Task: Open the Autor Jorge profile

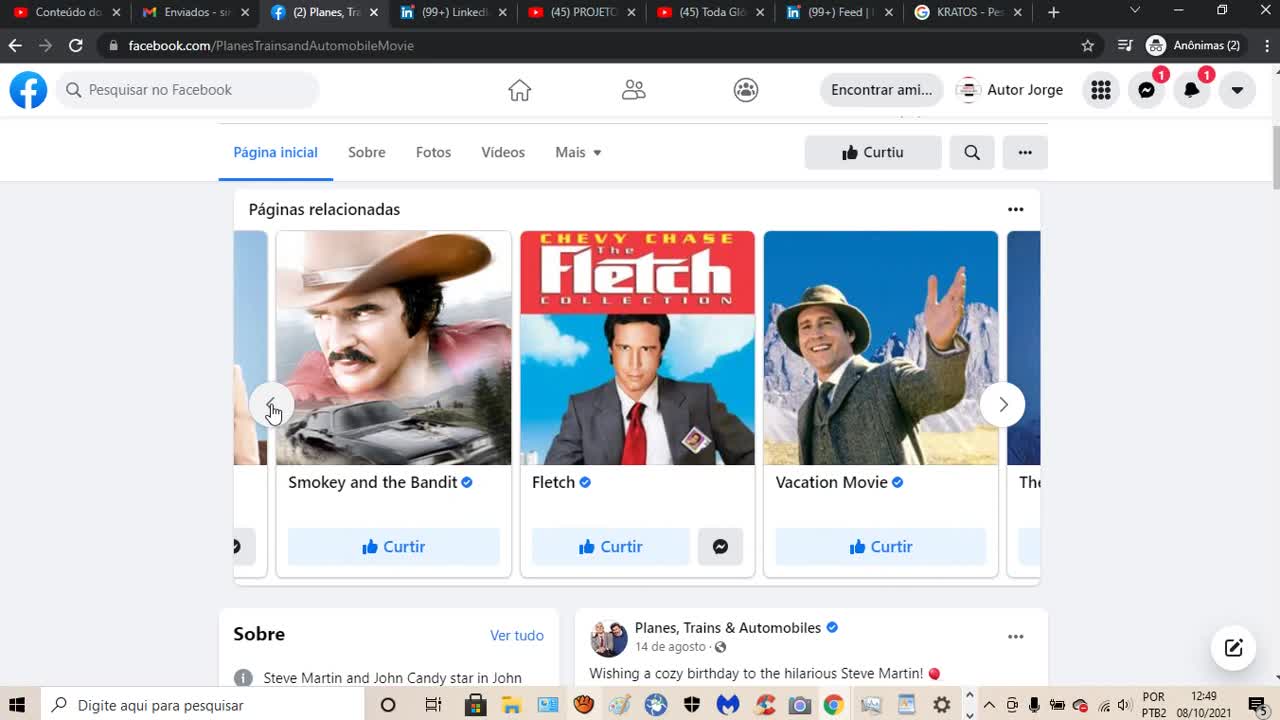Action: coord(1011,90)
